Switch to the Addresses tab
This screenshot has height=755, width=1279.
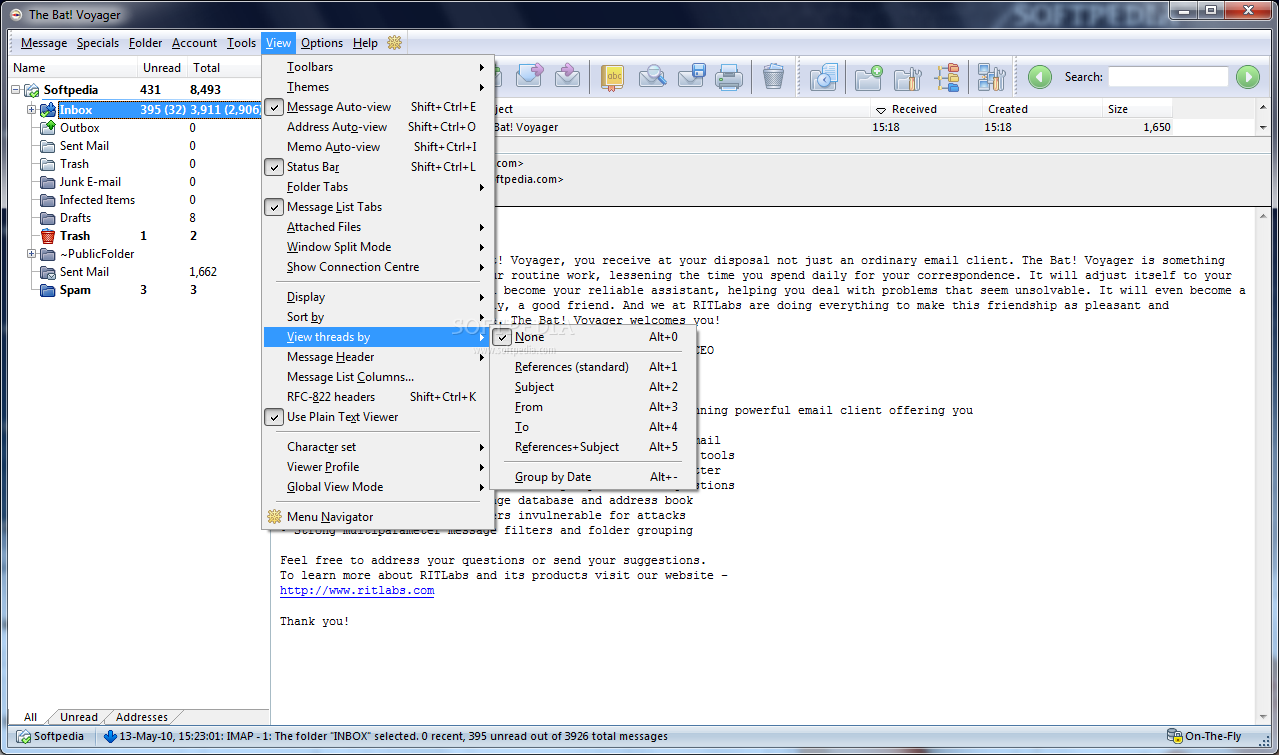pos(142,717)
